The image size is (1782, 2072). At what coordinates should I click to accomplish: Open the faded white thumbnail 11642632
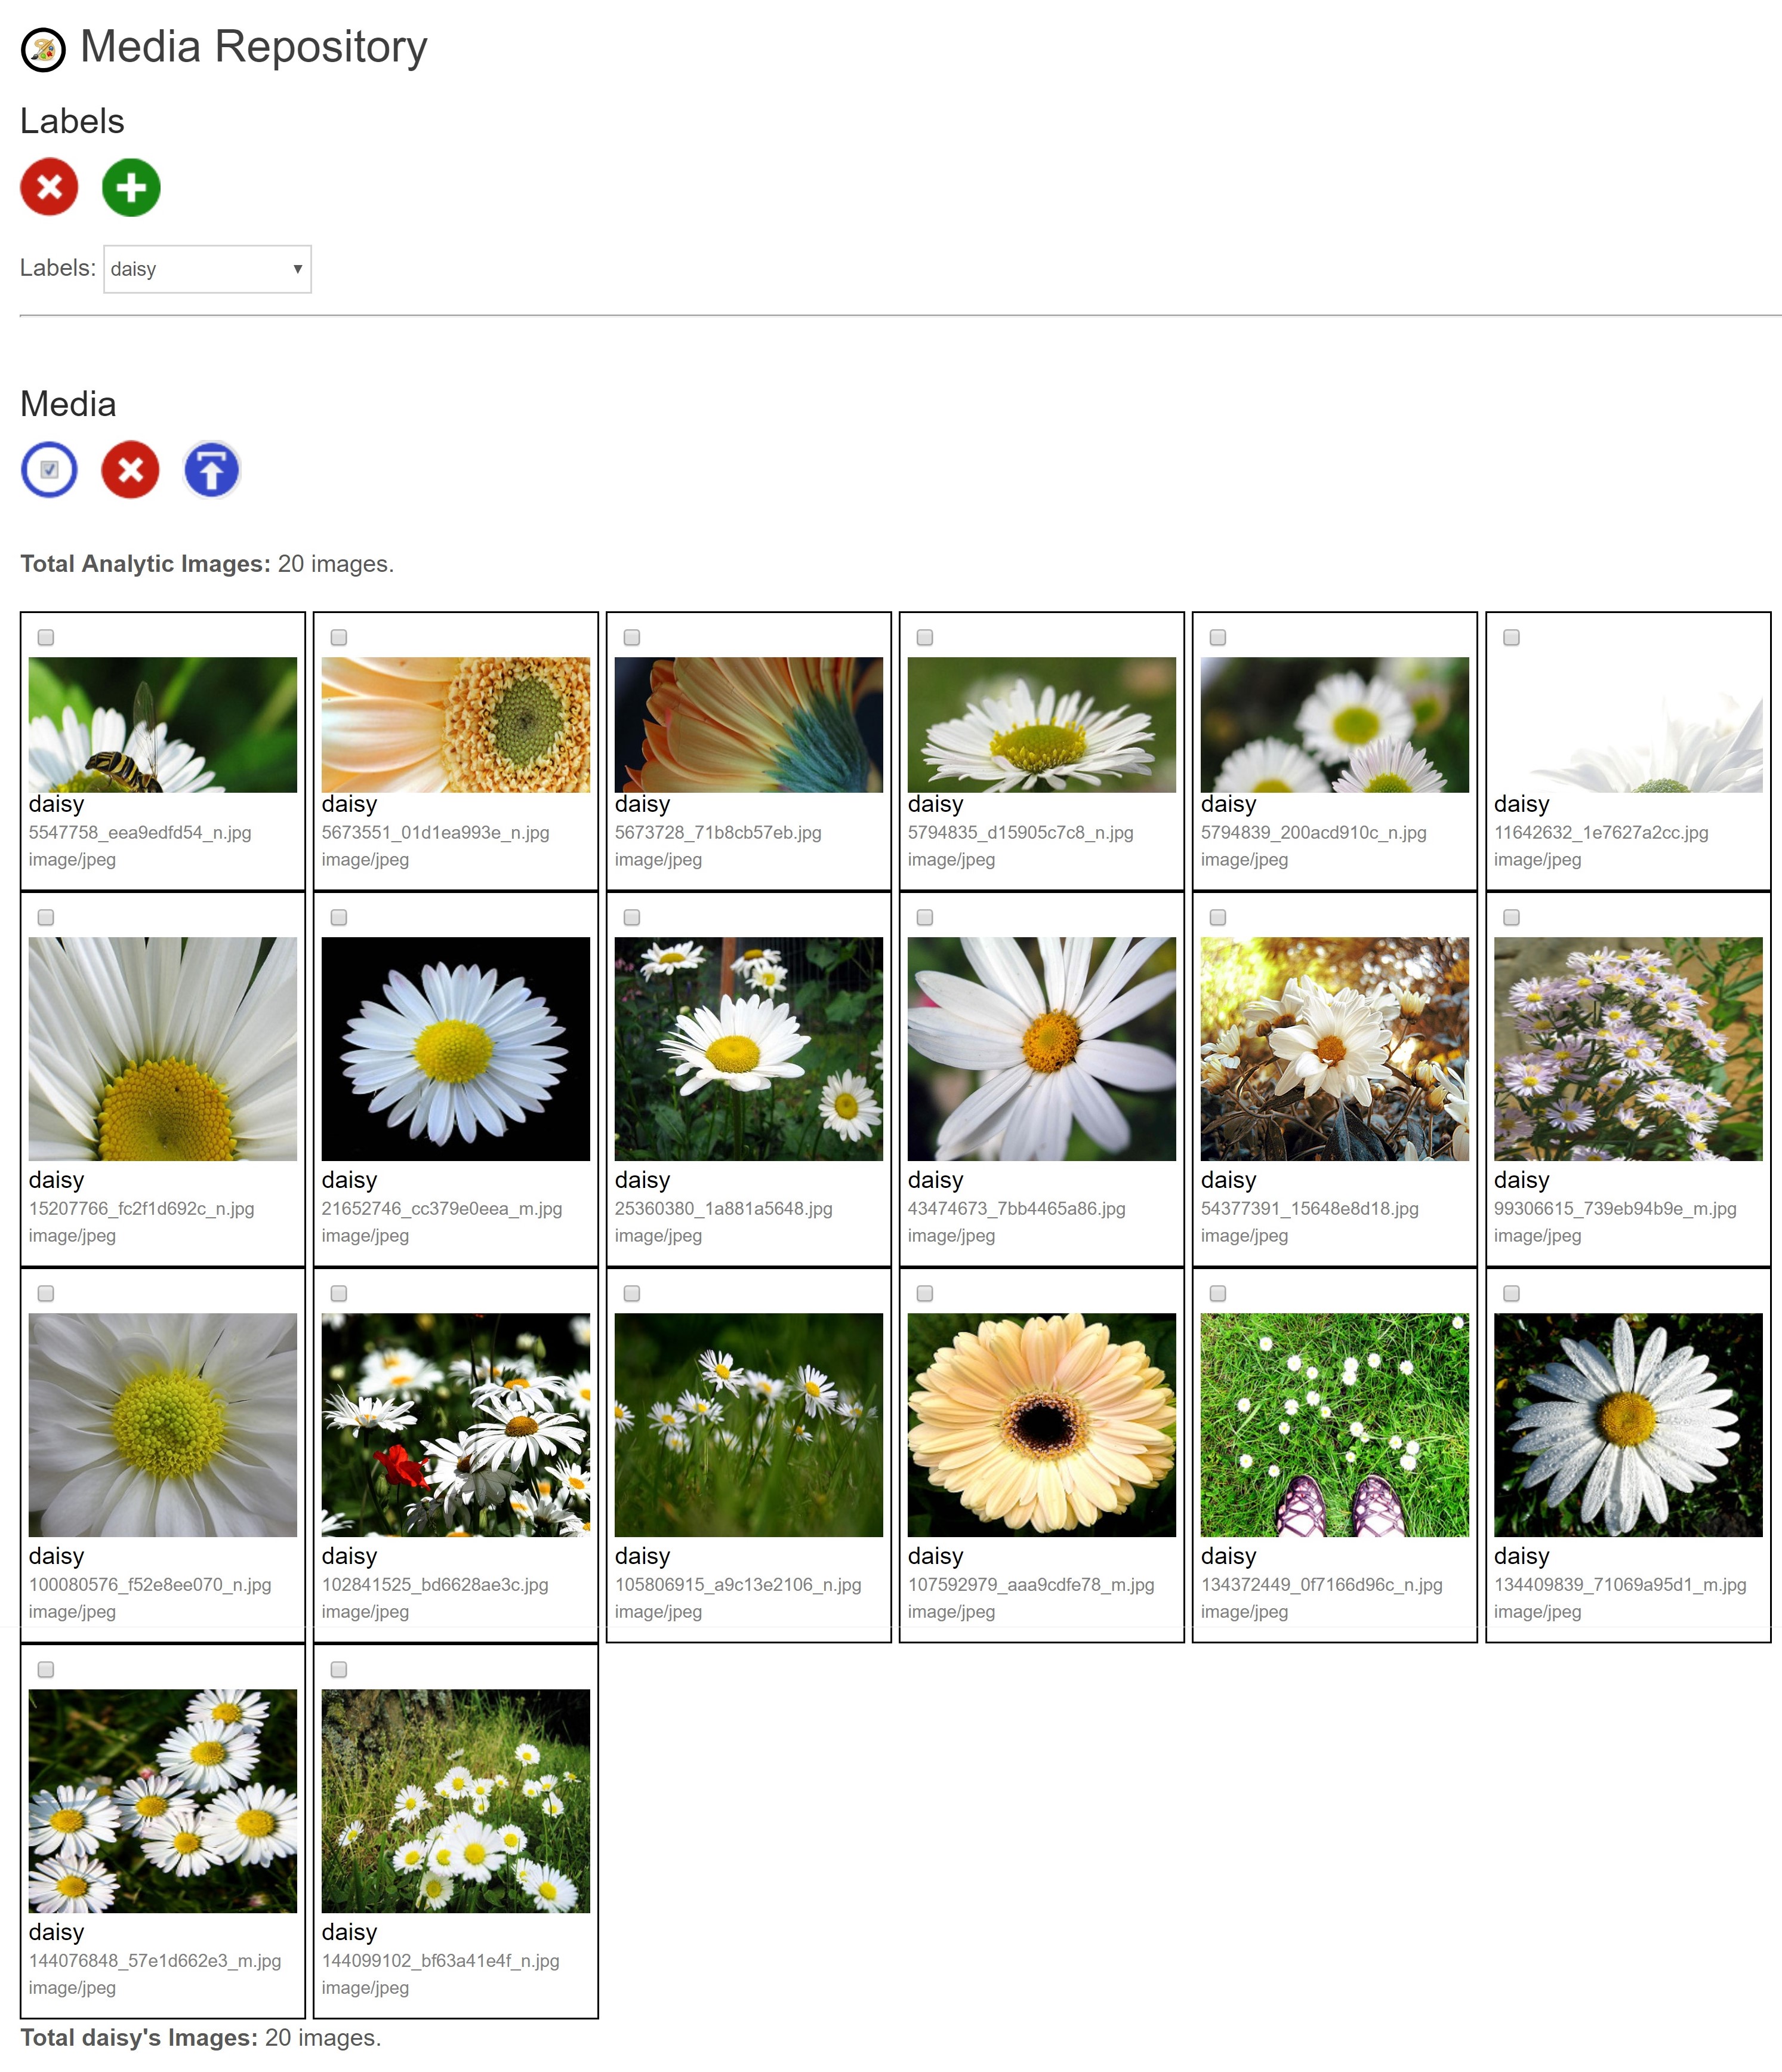[x=1628, y=725]
